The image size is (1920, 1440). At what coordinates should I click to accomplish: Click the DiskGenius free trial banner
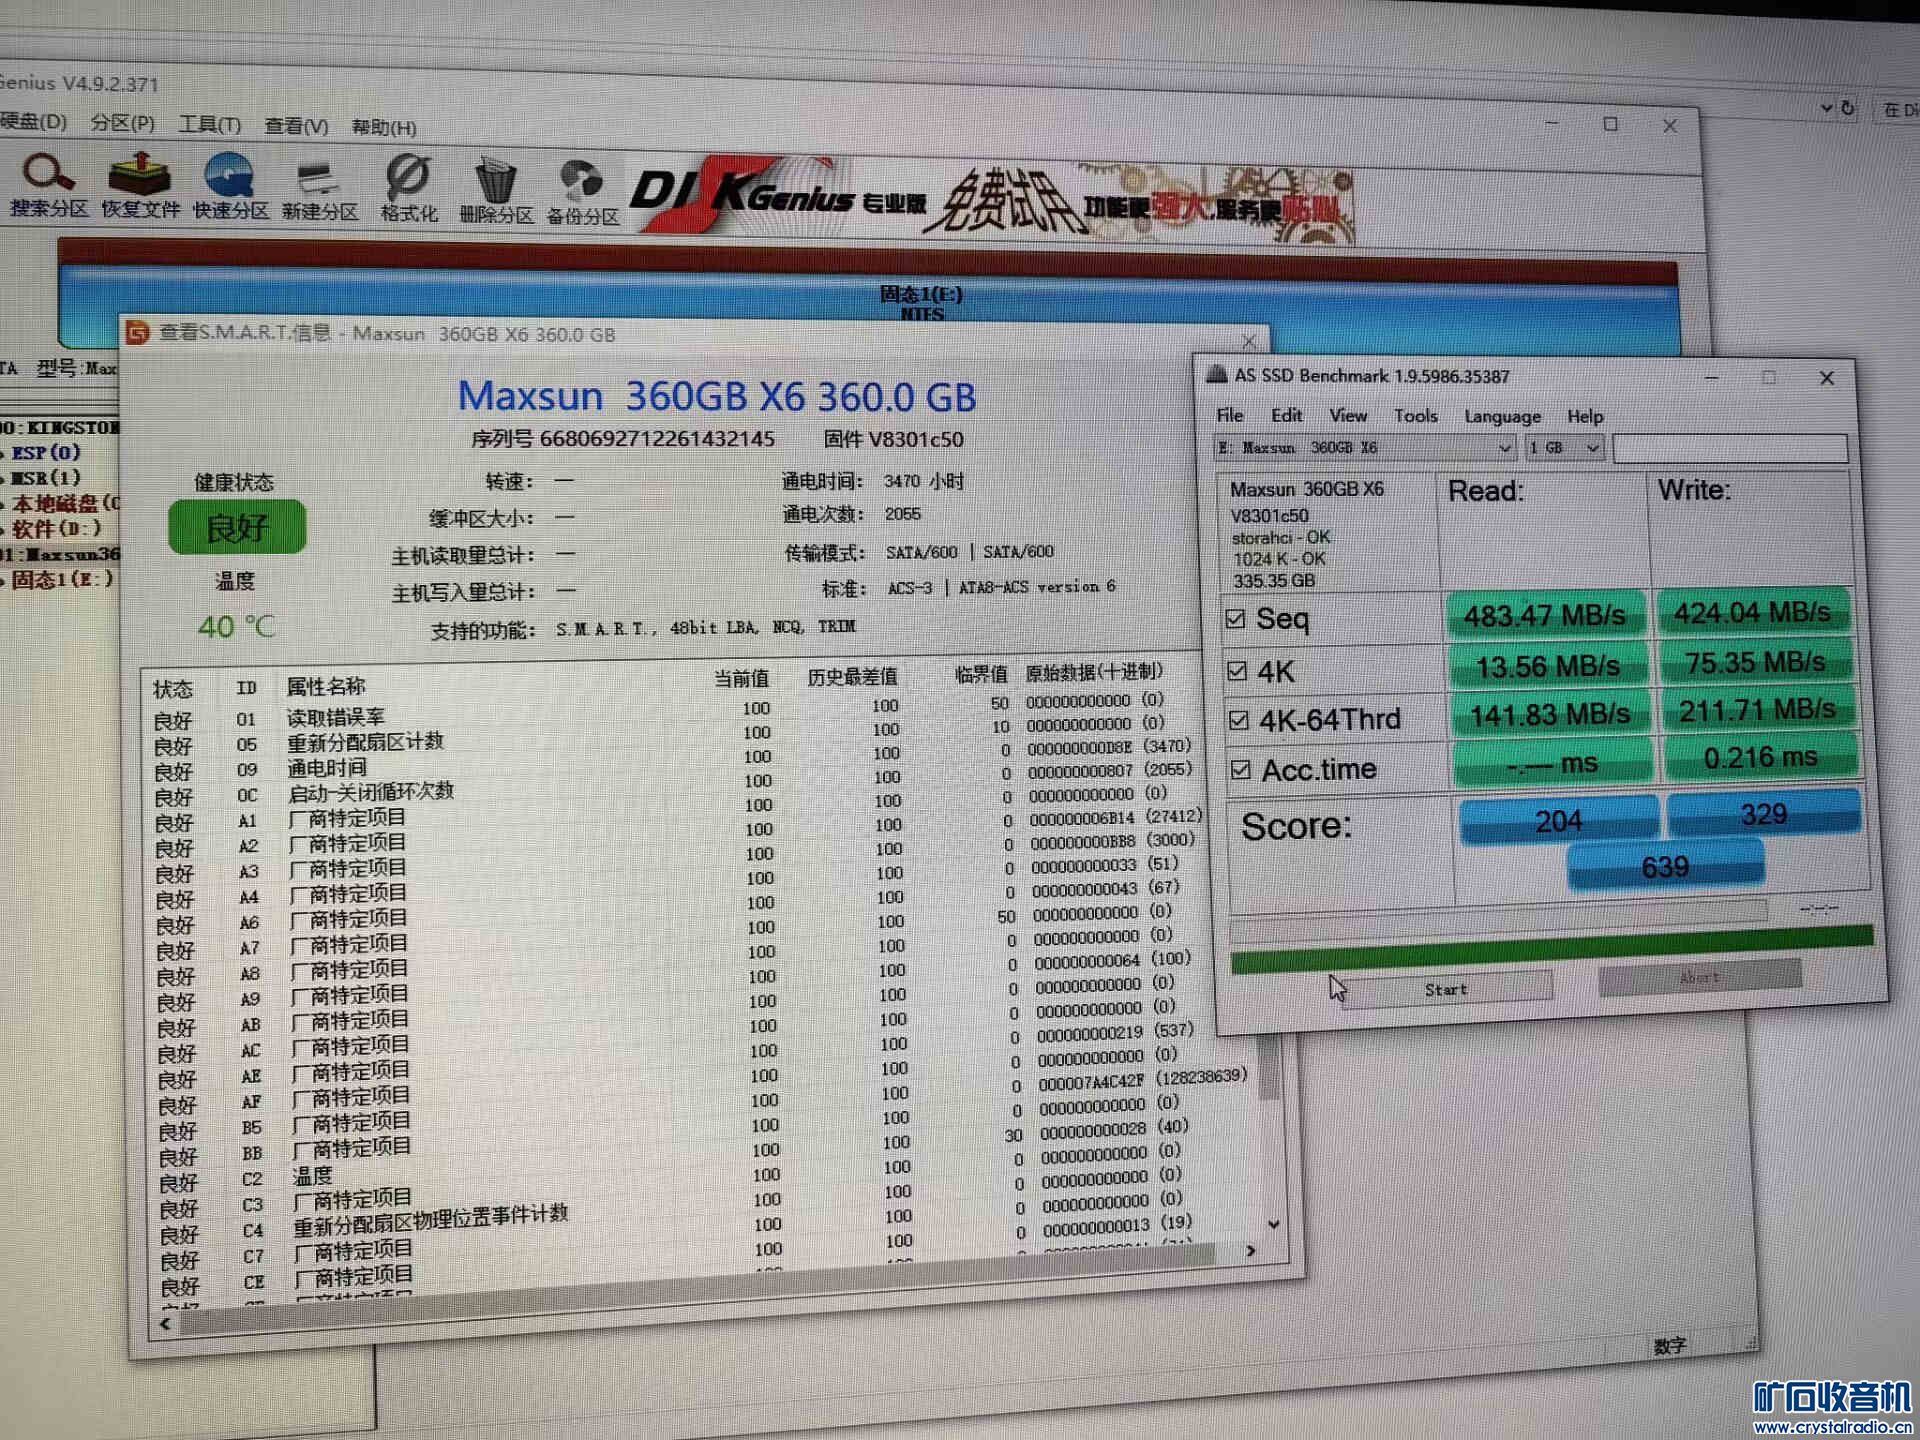pos(990,200)
